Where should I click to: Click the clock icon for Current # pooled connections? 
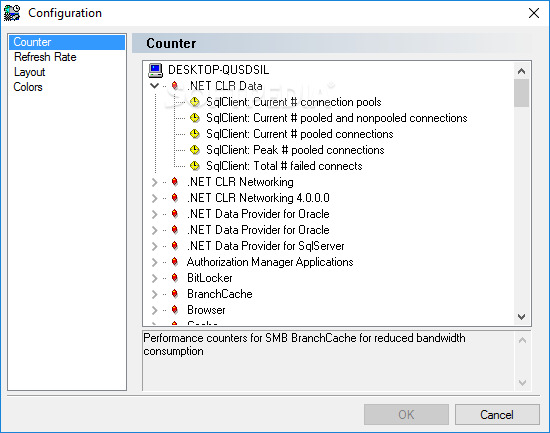[x=195, y=134]
